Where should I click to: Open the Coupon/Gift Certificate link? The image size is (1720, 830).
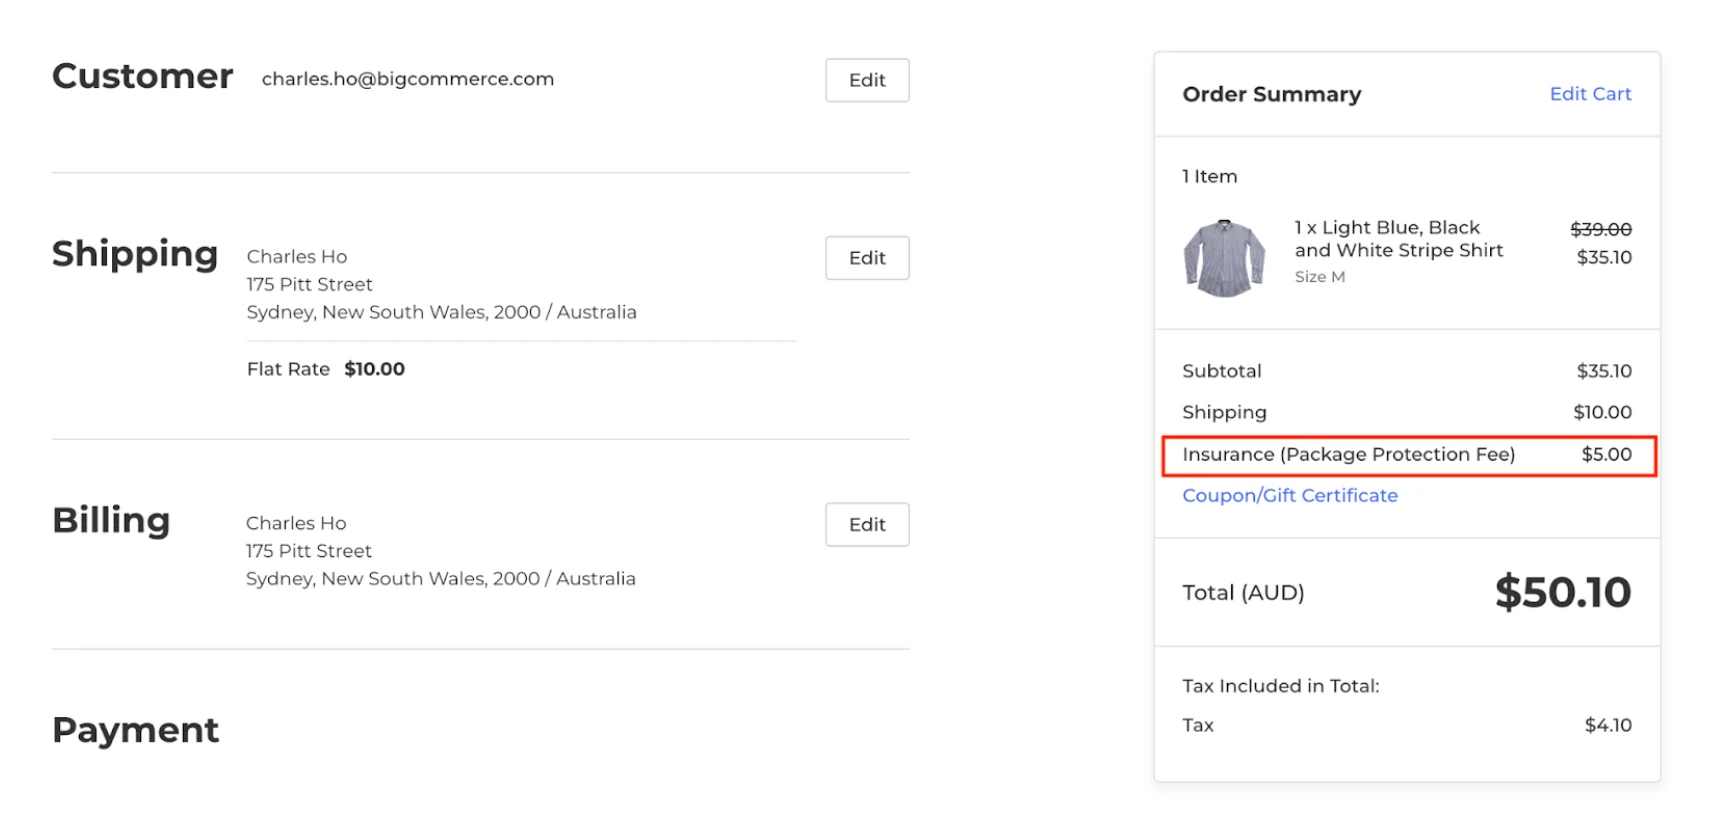tap(1289, 496)
